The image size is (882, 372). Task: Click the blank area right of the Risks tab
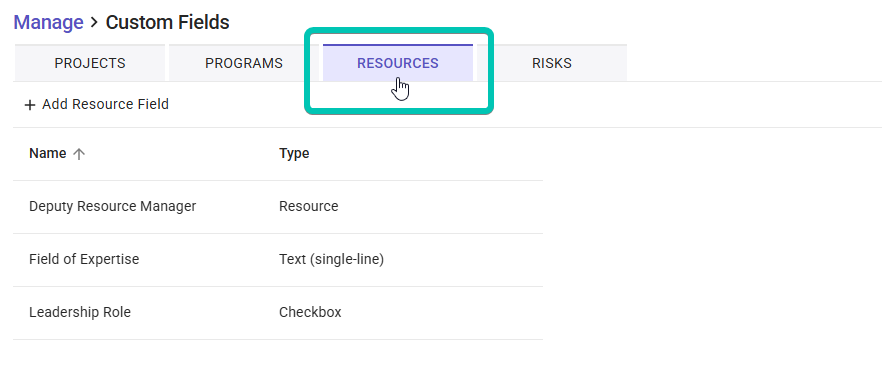(754, 63)
